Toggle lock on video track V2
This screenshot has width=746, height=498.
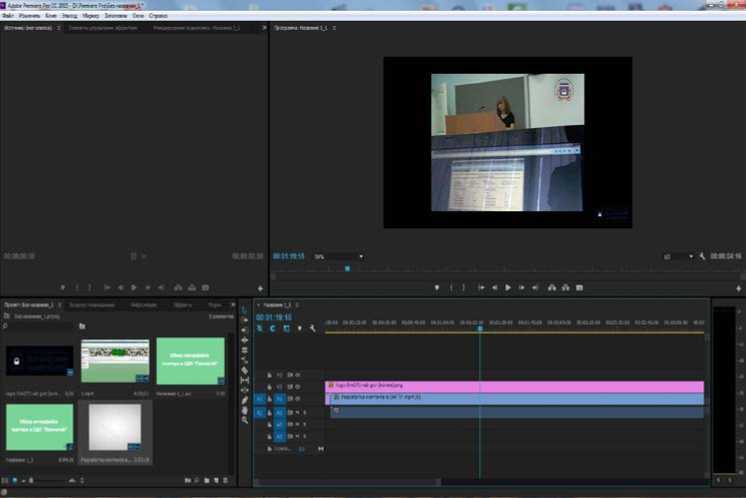click(x=269, y=387)
